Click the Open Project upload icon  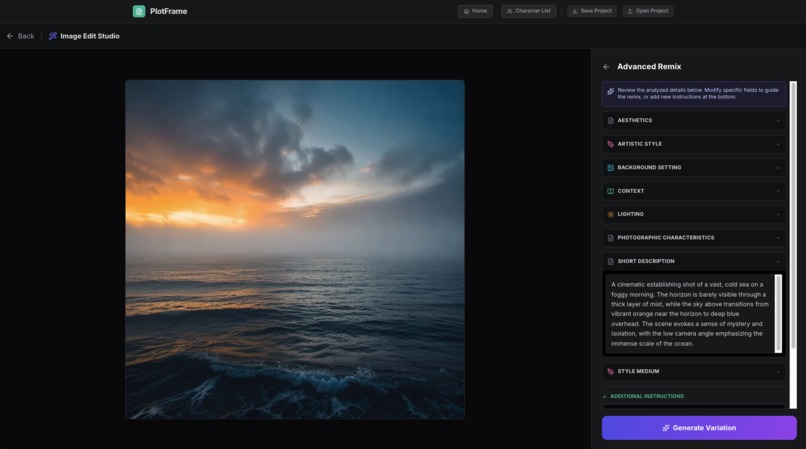[630, 11]
